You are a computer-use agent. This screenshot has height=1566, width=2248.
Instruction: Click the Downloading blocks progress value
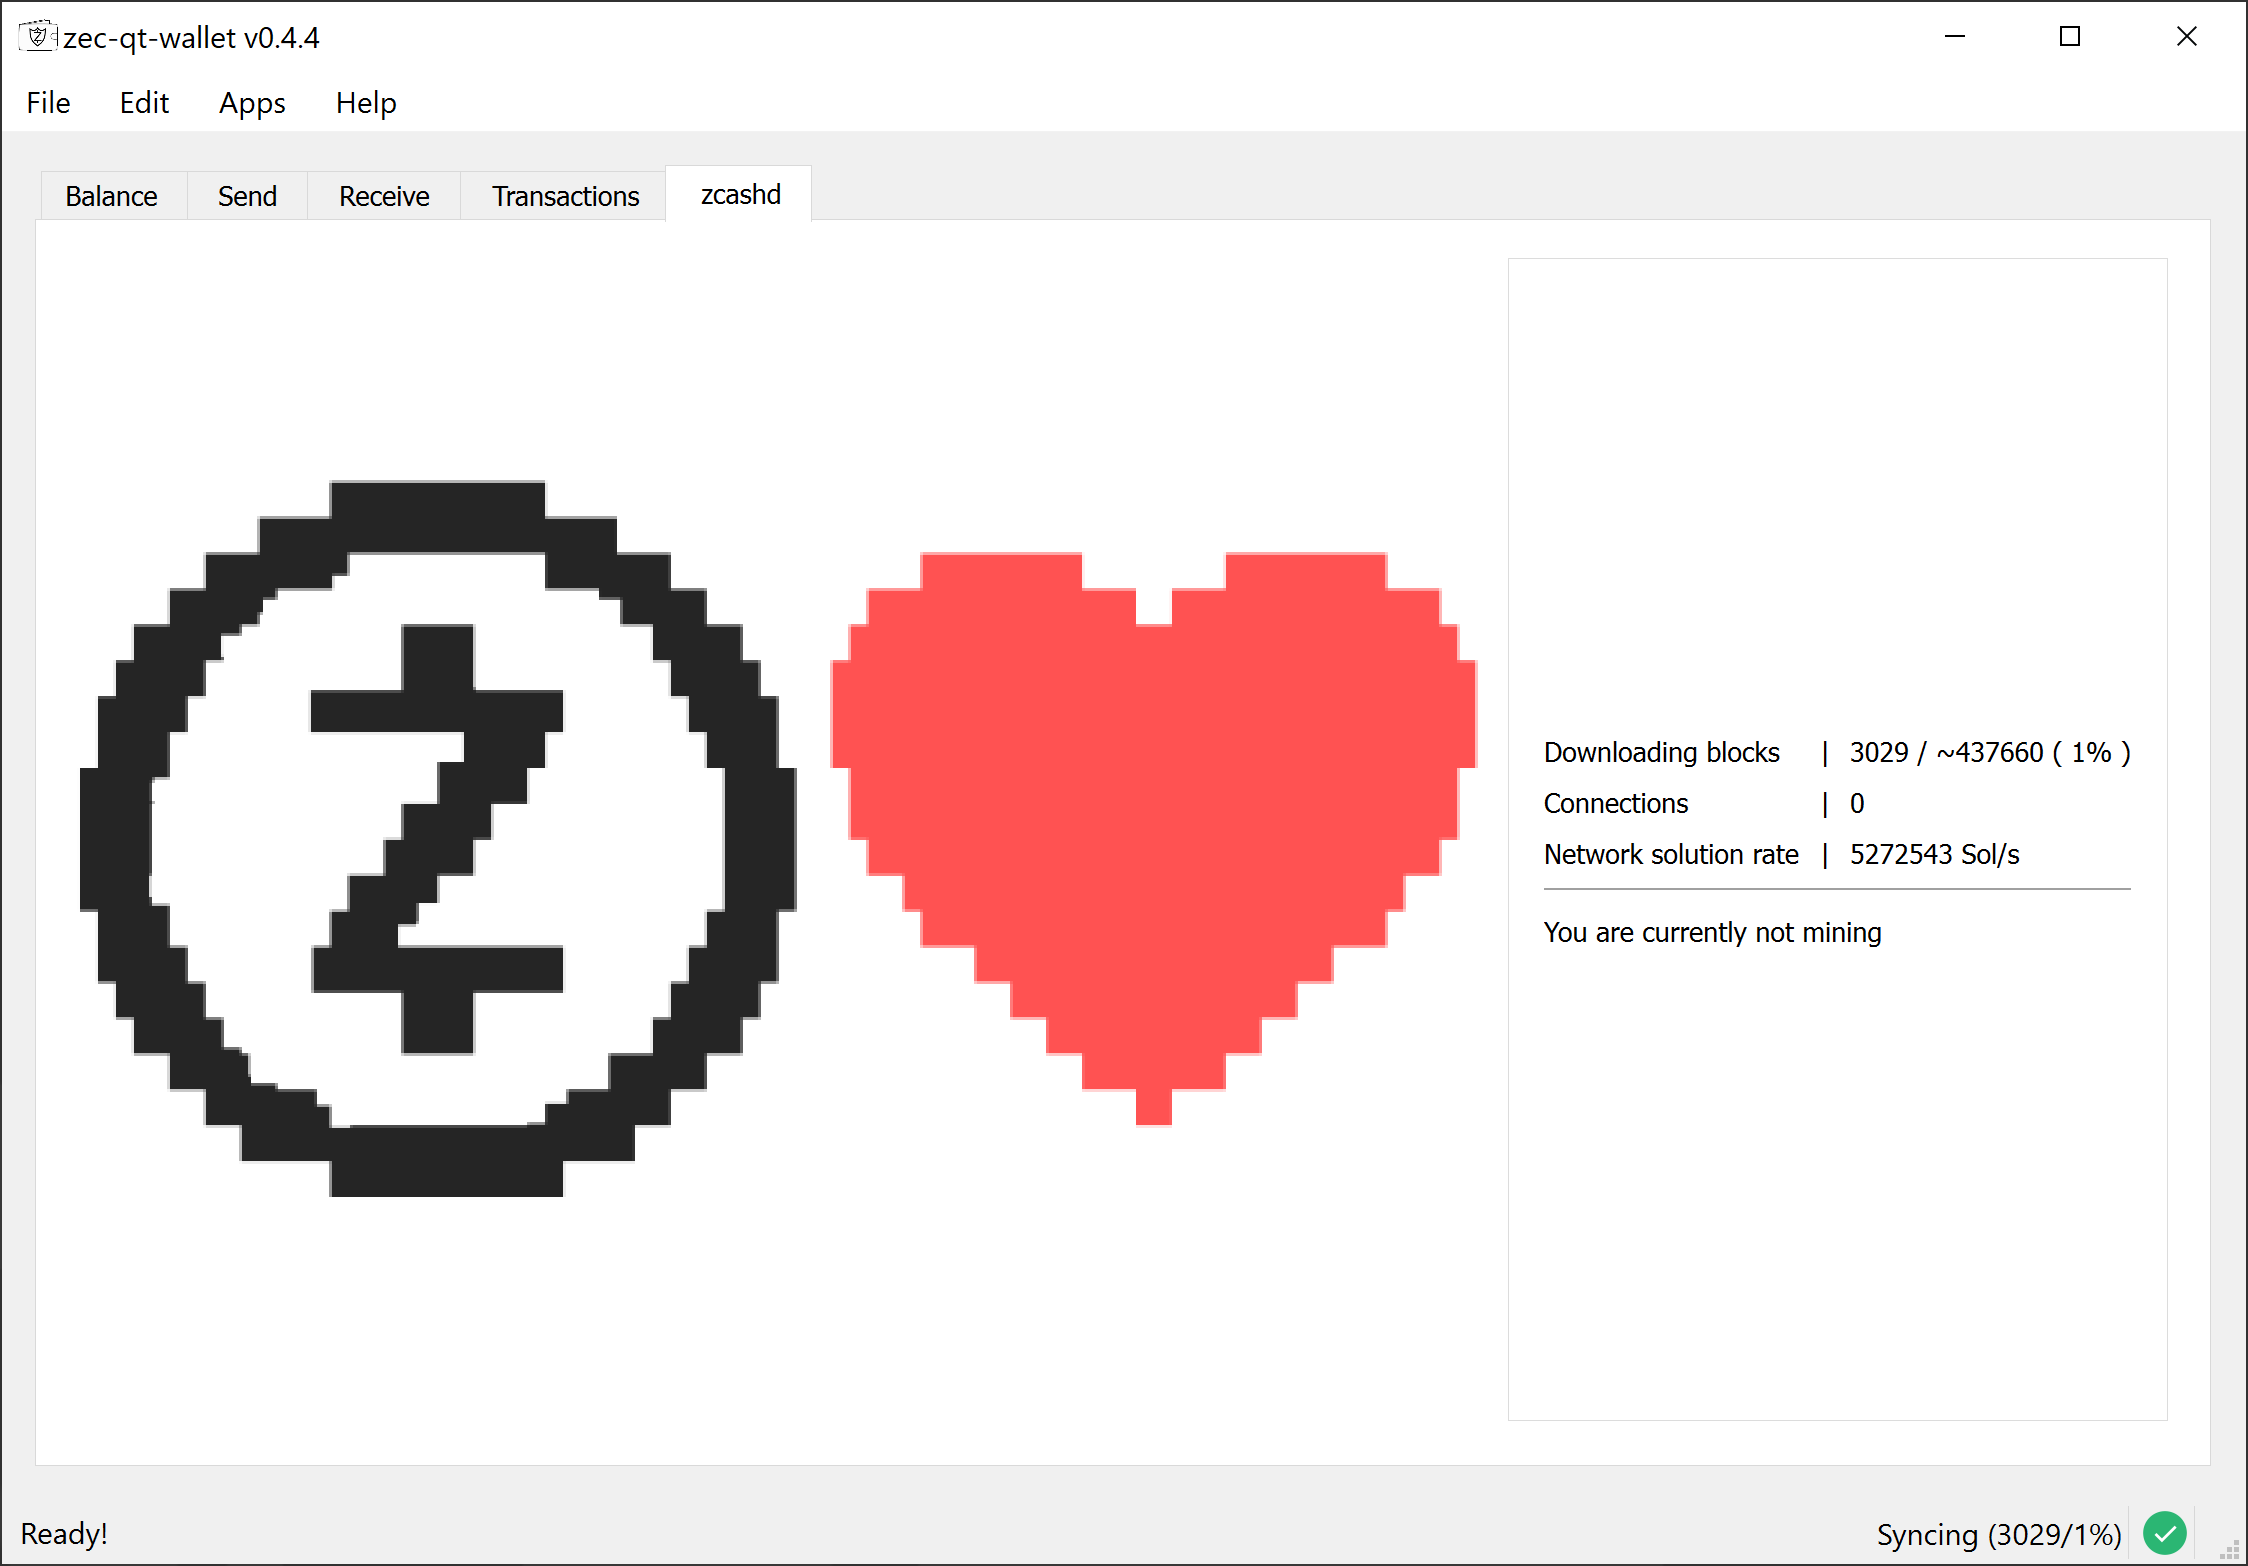pyautogui.click(x=1989, y=752)
